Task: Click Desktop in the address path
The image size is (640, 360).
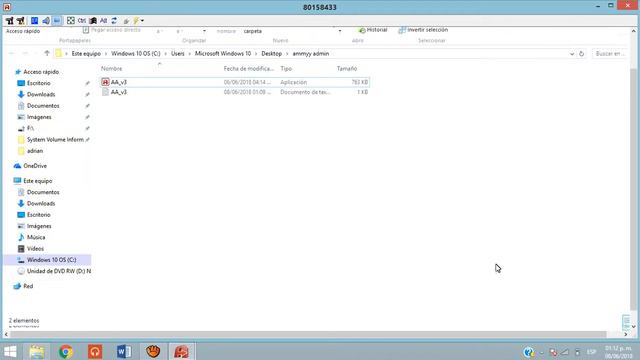Action: [x=271, y=53]
